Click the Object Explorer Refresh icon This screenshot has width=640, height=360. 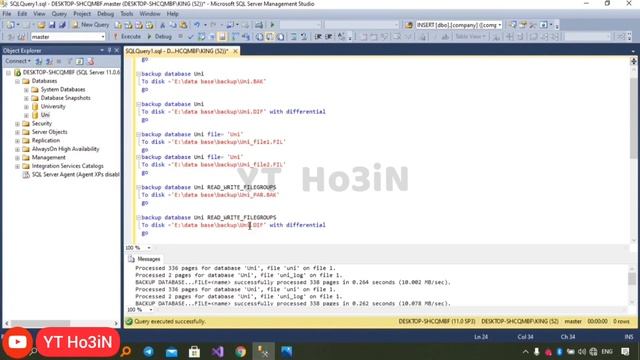pos(80,61)
